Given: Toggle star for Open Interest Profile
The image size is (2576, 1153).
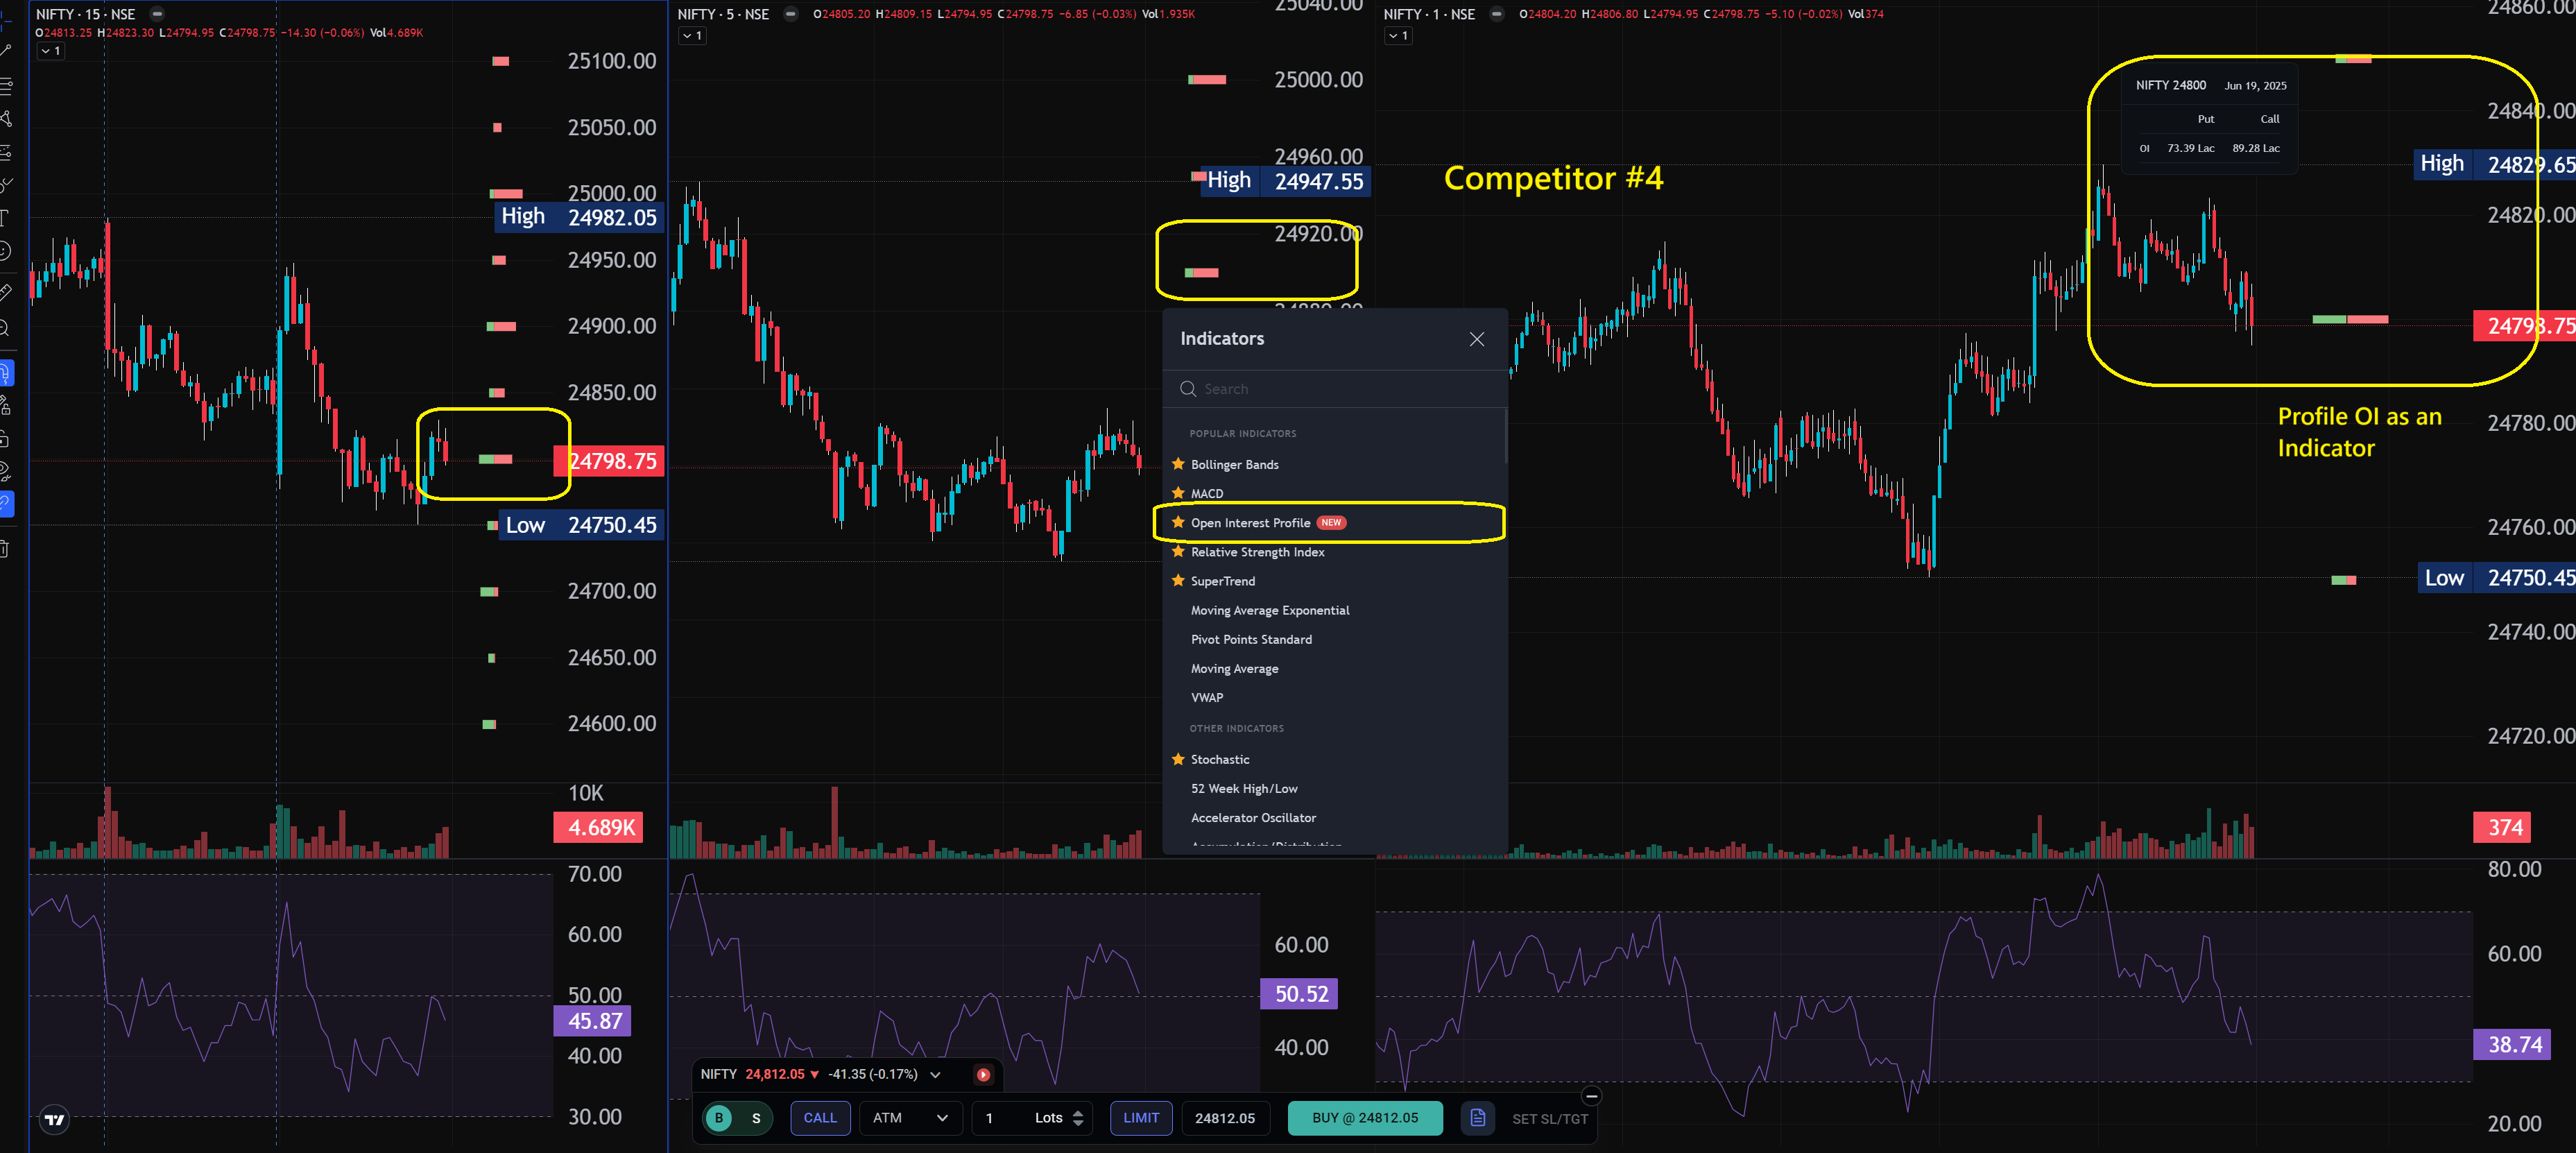Looking at the screenshot, I should 1178,522.
